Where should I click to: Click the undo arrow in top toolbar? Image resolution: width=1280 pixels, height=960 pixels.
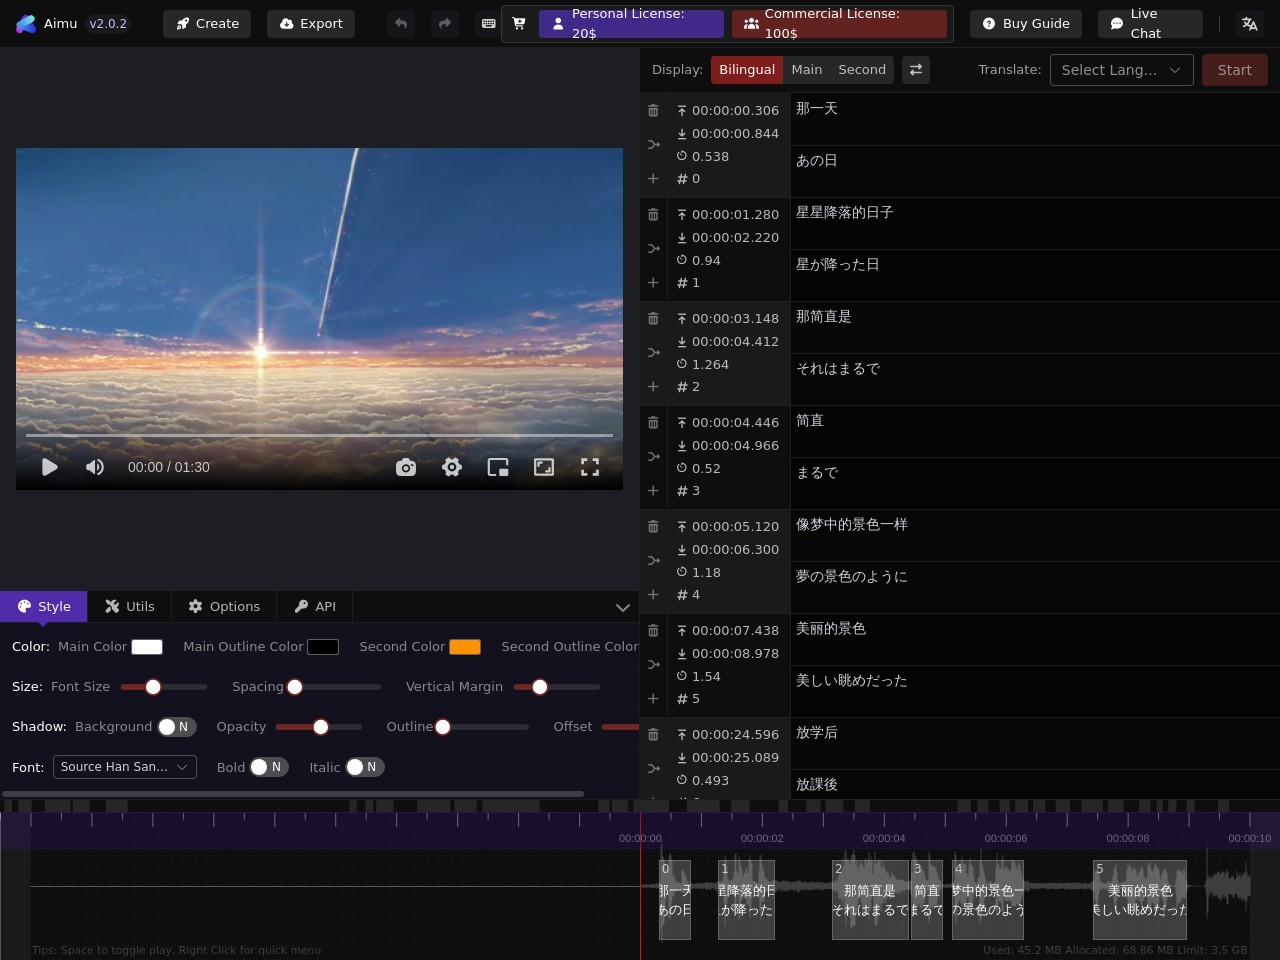coord(401,23)
